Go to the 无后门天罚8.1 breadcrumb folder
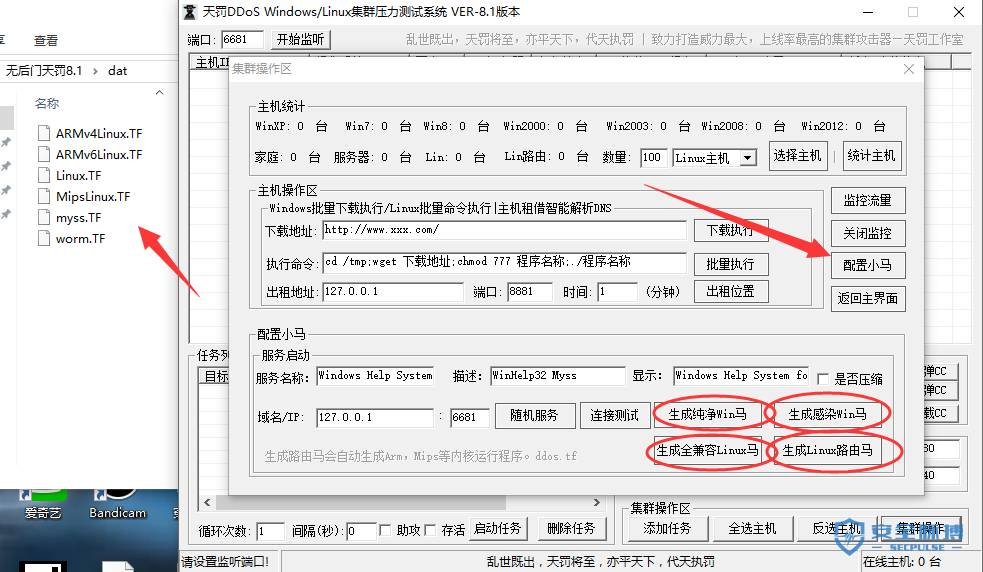 click(44, 70)
